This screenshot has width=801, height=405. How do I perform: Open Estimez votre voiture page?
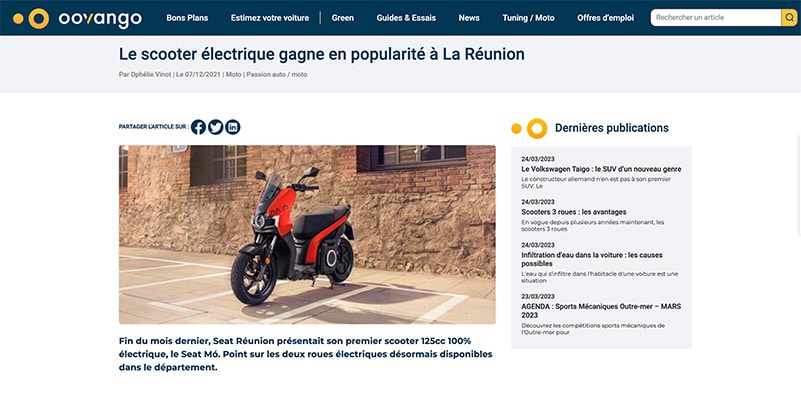[270, 18]
